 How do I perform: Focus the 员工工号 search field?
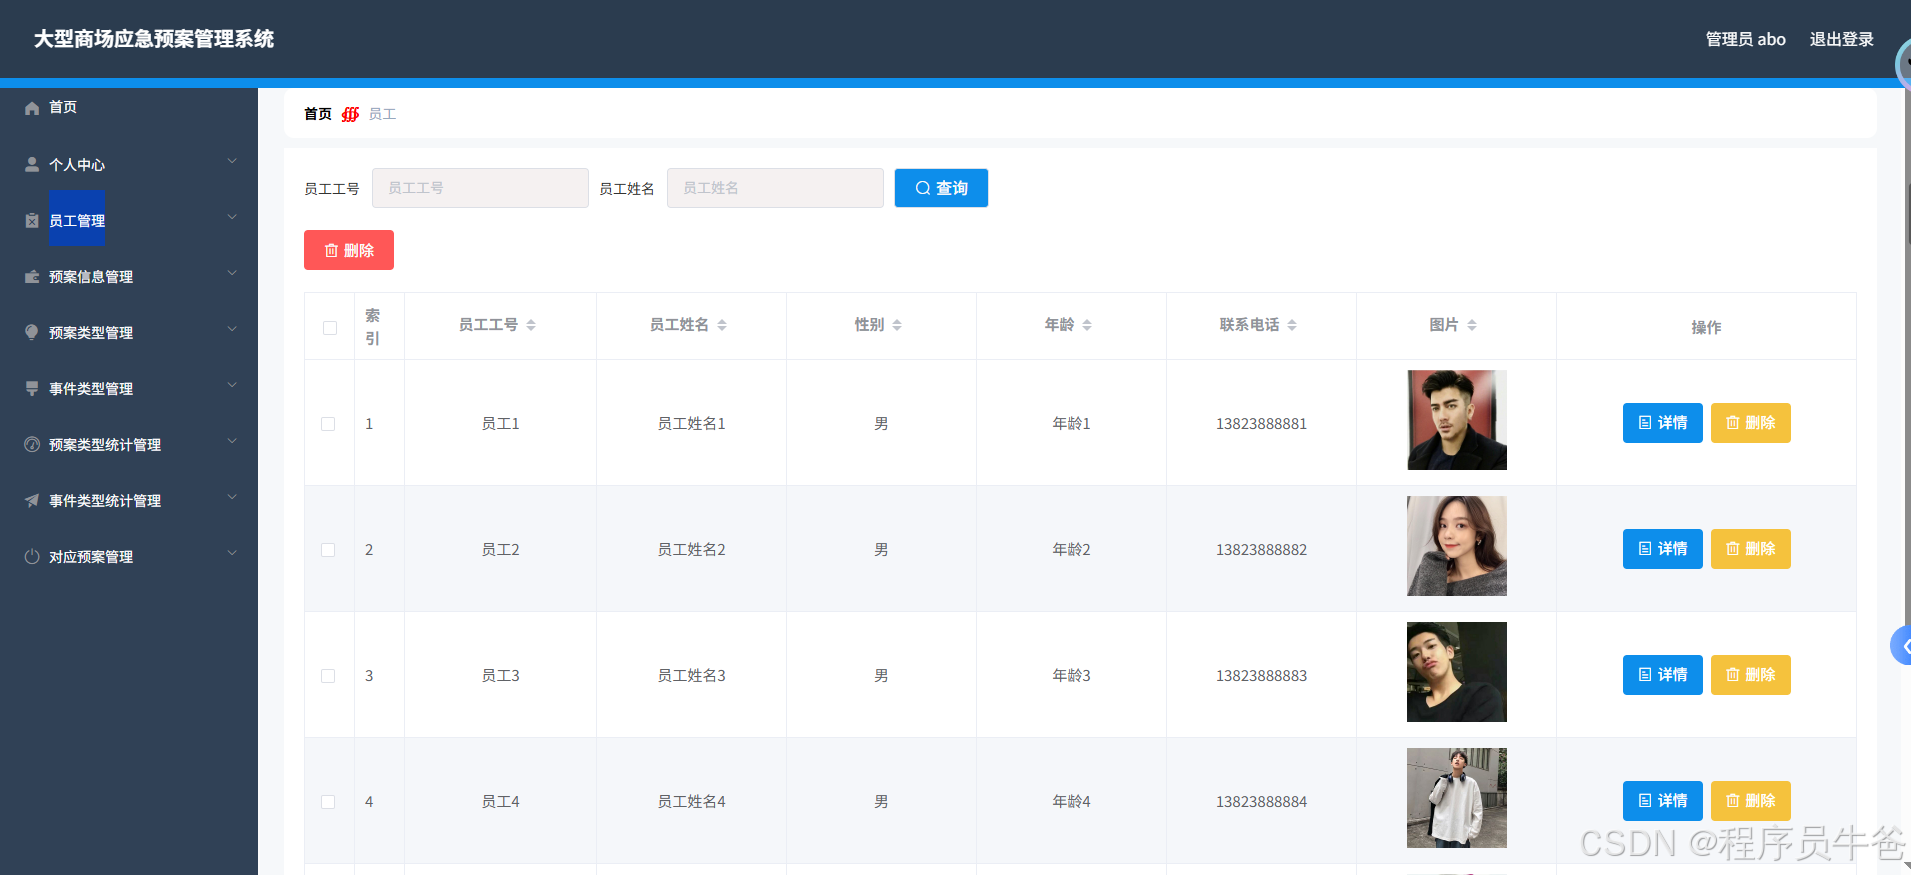point(480,188)
